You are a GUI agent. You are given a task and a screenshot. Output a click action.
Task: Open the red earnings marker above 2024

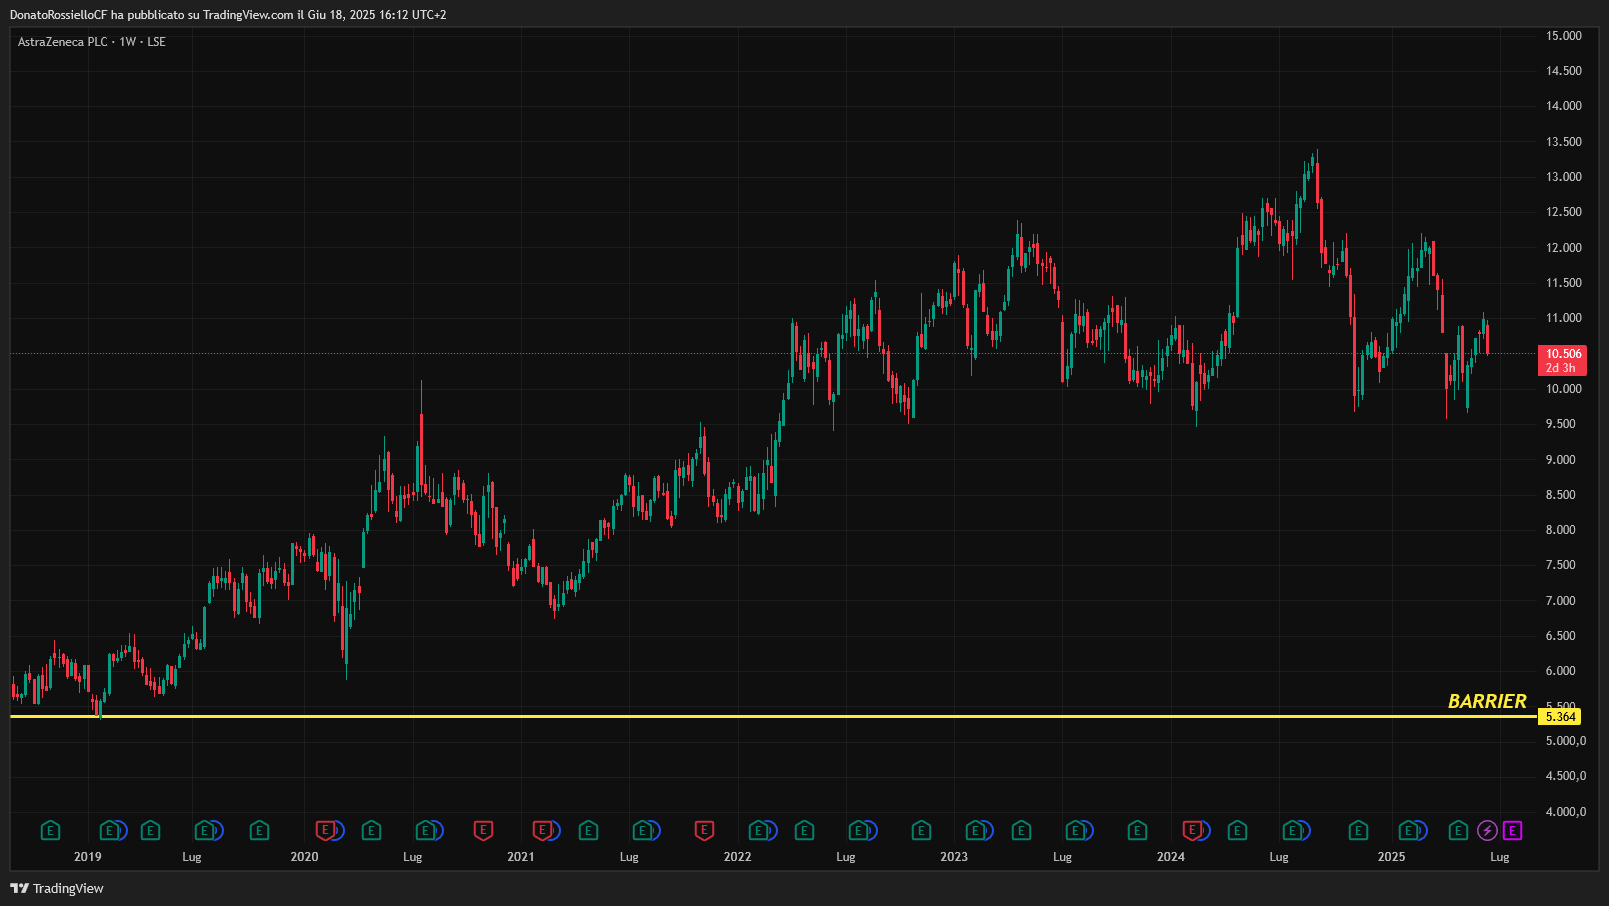tap(1192, 830)
